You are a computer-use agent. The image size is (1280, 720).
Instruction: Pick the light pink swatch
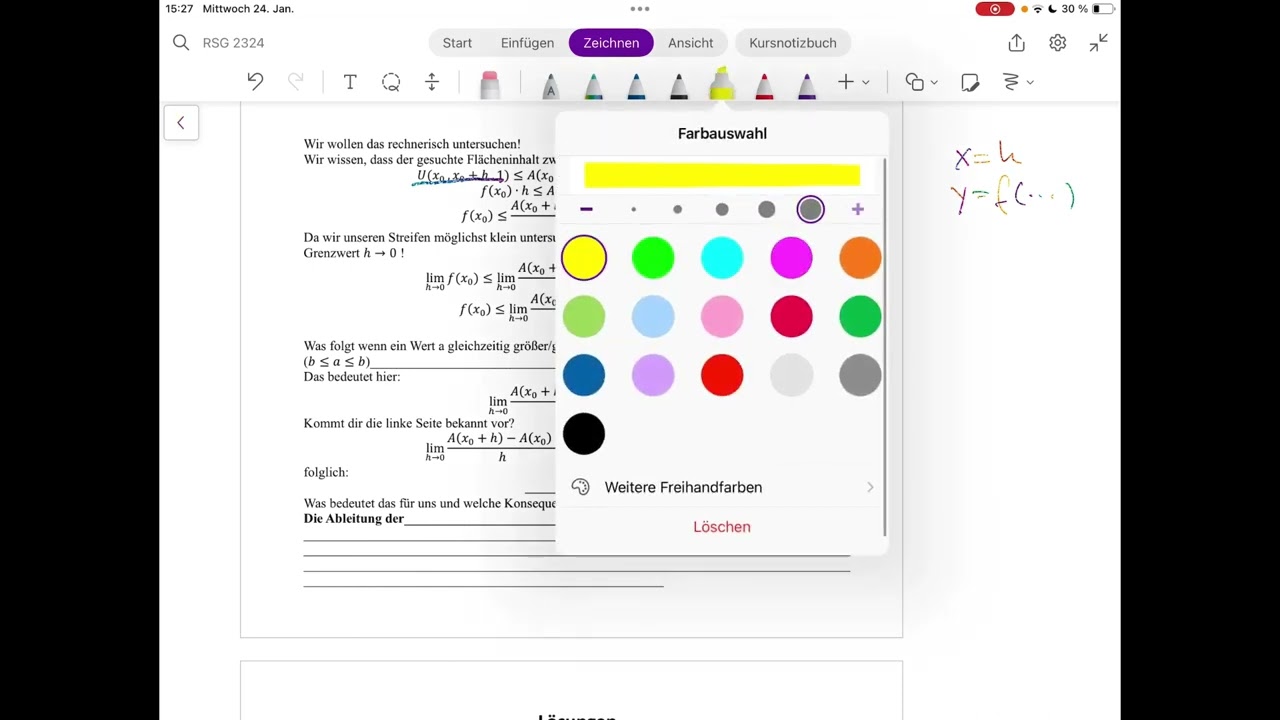click(722, 317)
